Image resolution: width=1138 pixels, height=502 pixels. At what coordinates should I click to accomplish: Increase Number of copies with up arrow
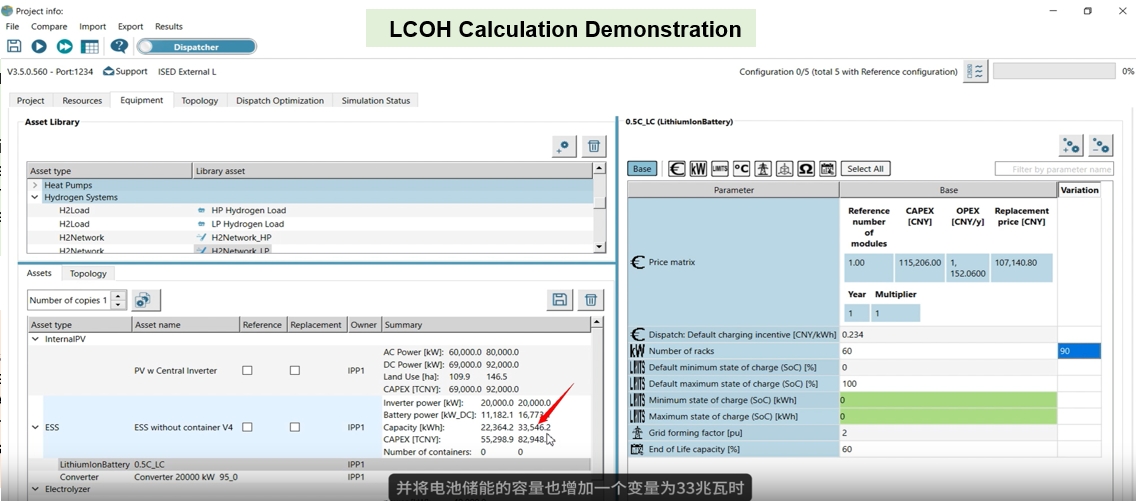tap(118, 295)
